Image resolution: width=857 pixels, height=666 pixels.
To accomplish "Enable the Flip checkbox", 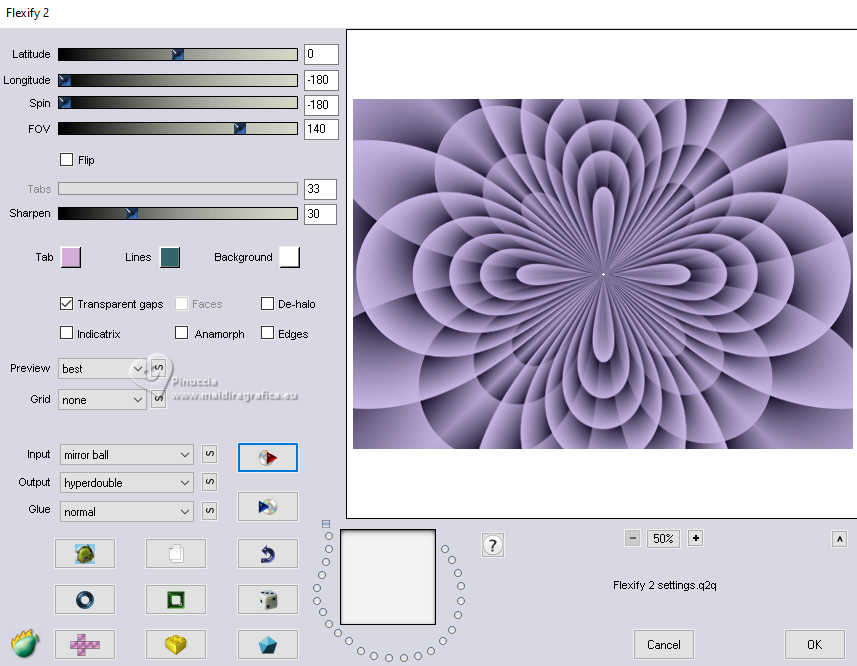I will (66, 160).
